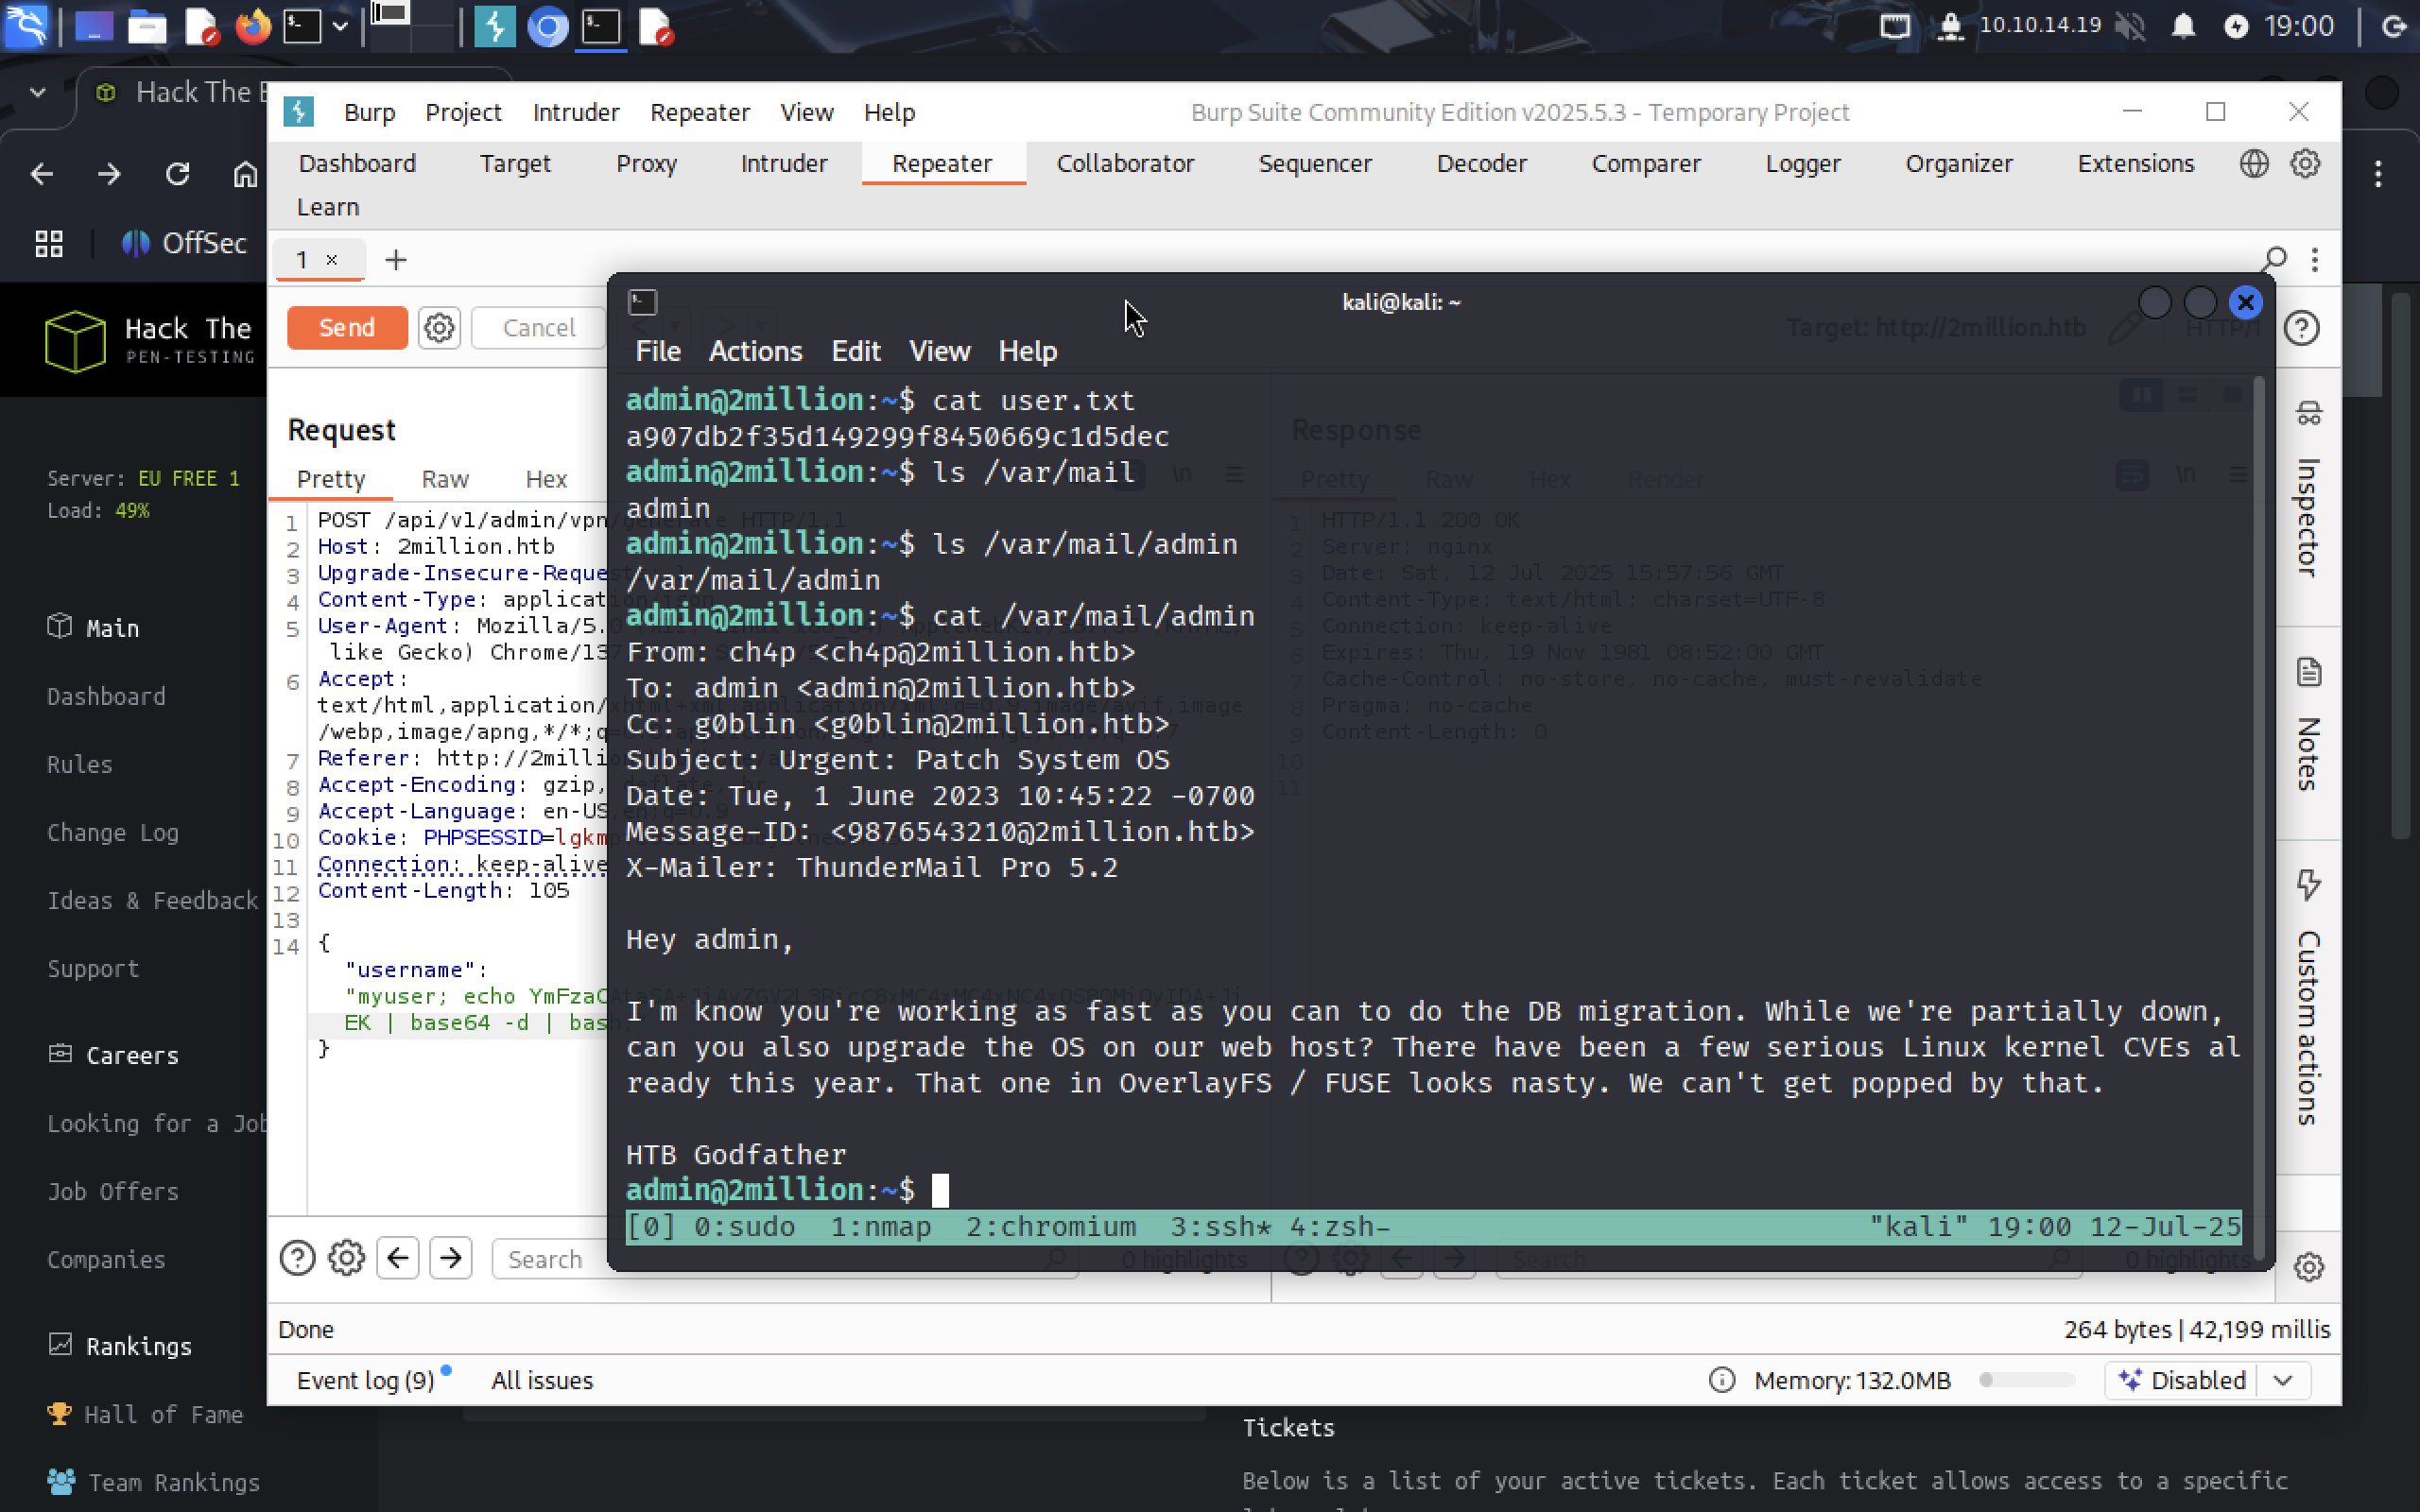Viewport: 2420px width, 1512px height.
Task: Click the Cancel button in Repeater
Action: (538, 328)
